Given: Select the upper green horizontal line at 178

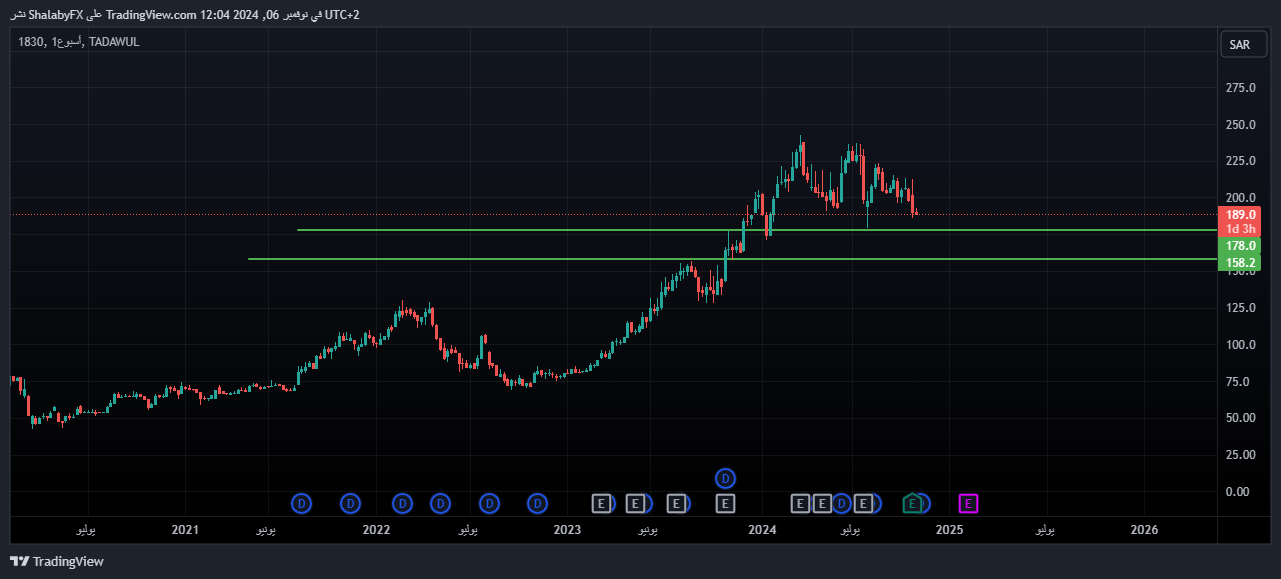Looking at the screenshot, I should 757,230.
